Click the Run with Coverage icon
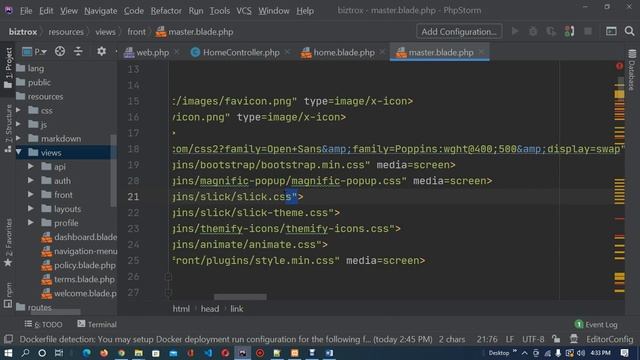Viewport: 640px width, 360px height. pos(551,31)
